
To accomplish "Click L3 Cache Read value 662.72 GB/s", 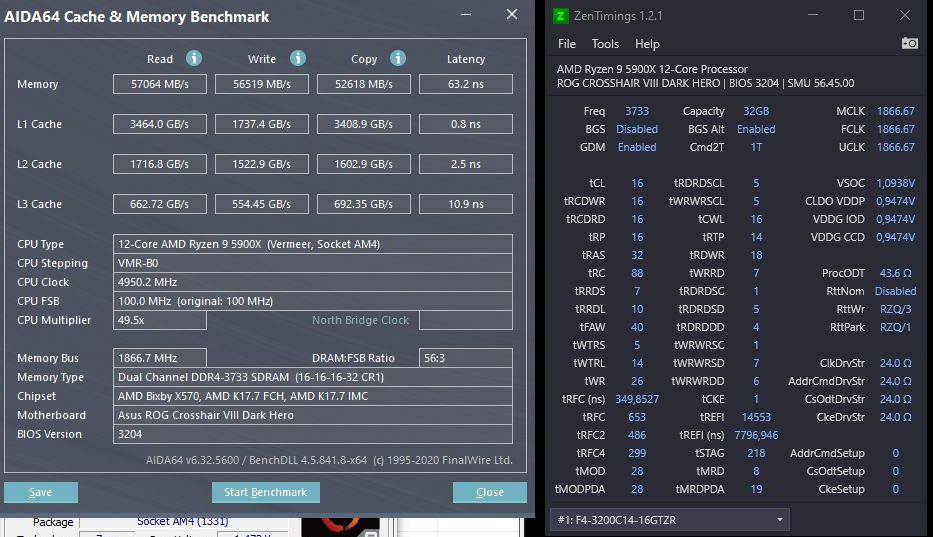I will (159, 204).
